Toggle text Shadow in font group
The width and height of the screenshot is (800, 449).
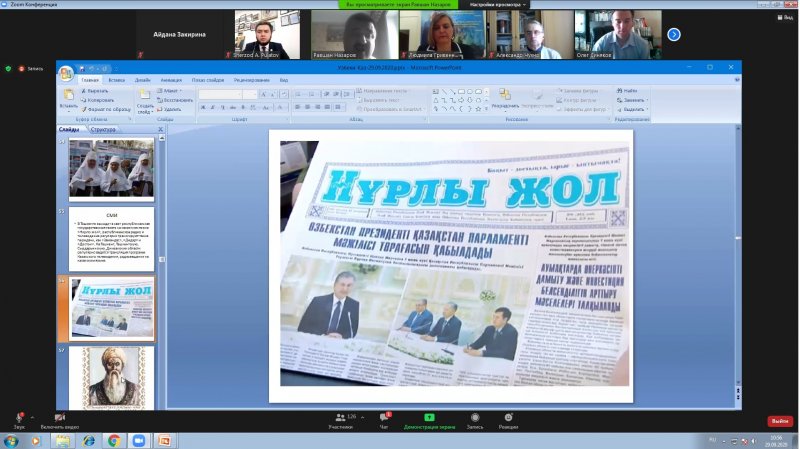tap(243, 107)
